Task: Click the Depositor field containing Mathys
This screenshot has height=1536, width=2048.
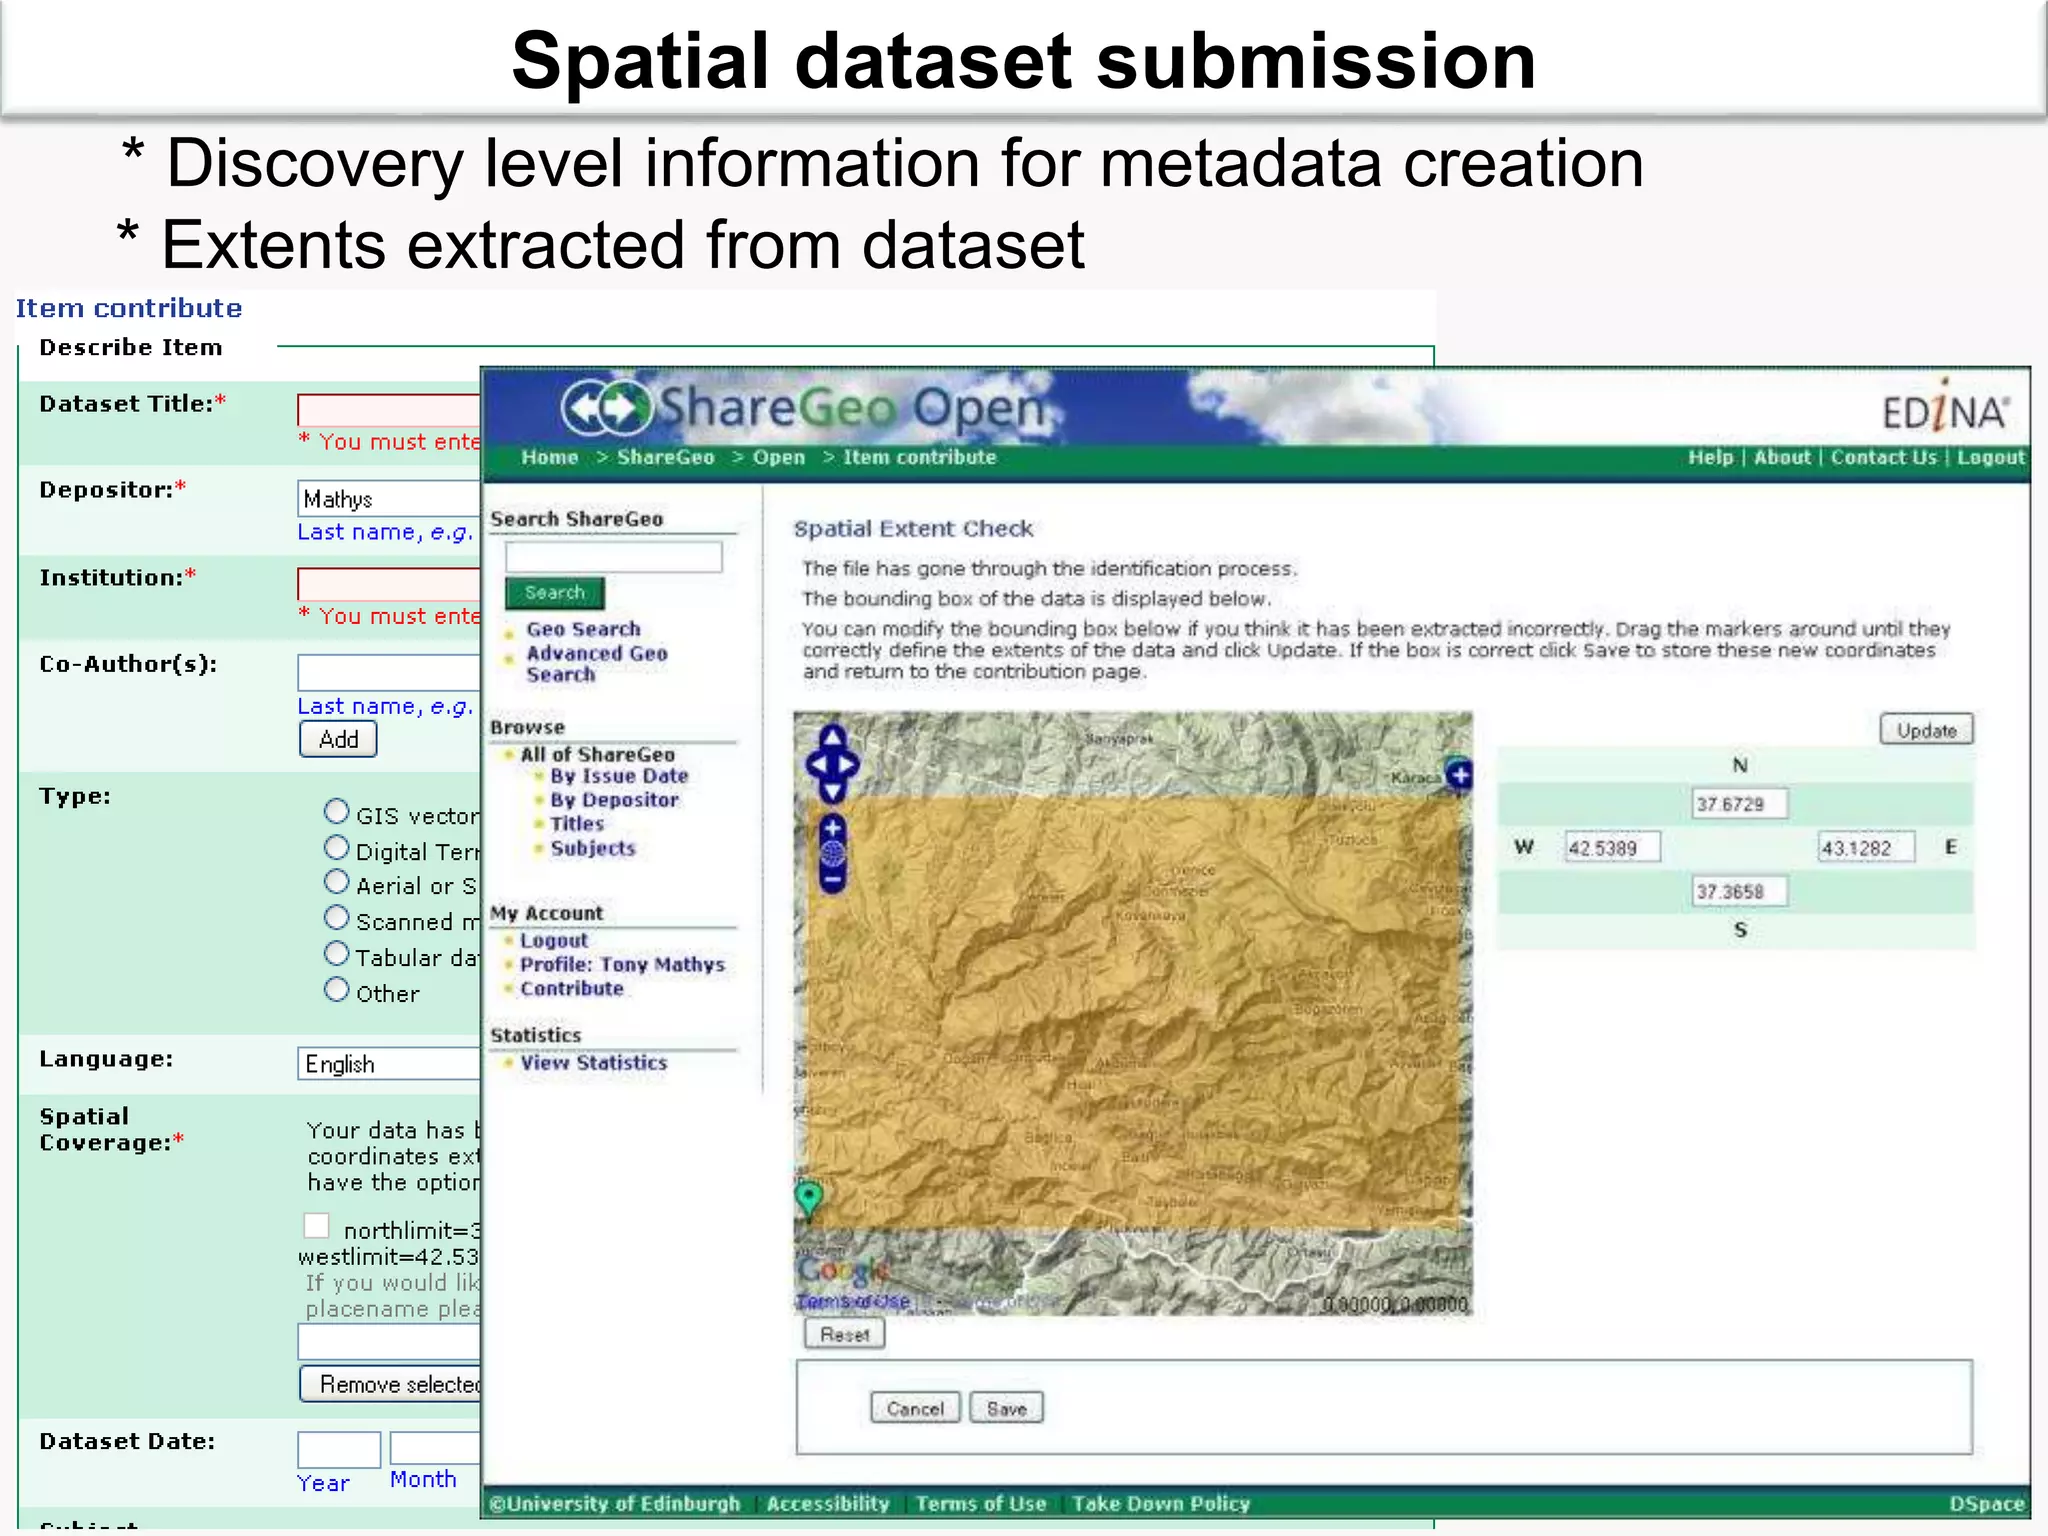Action: coord(389,498)
